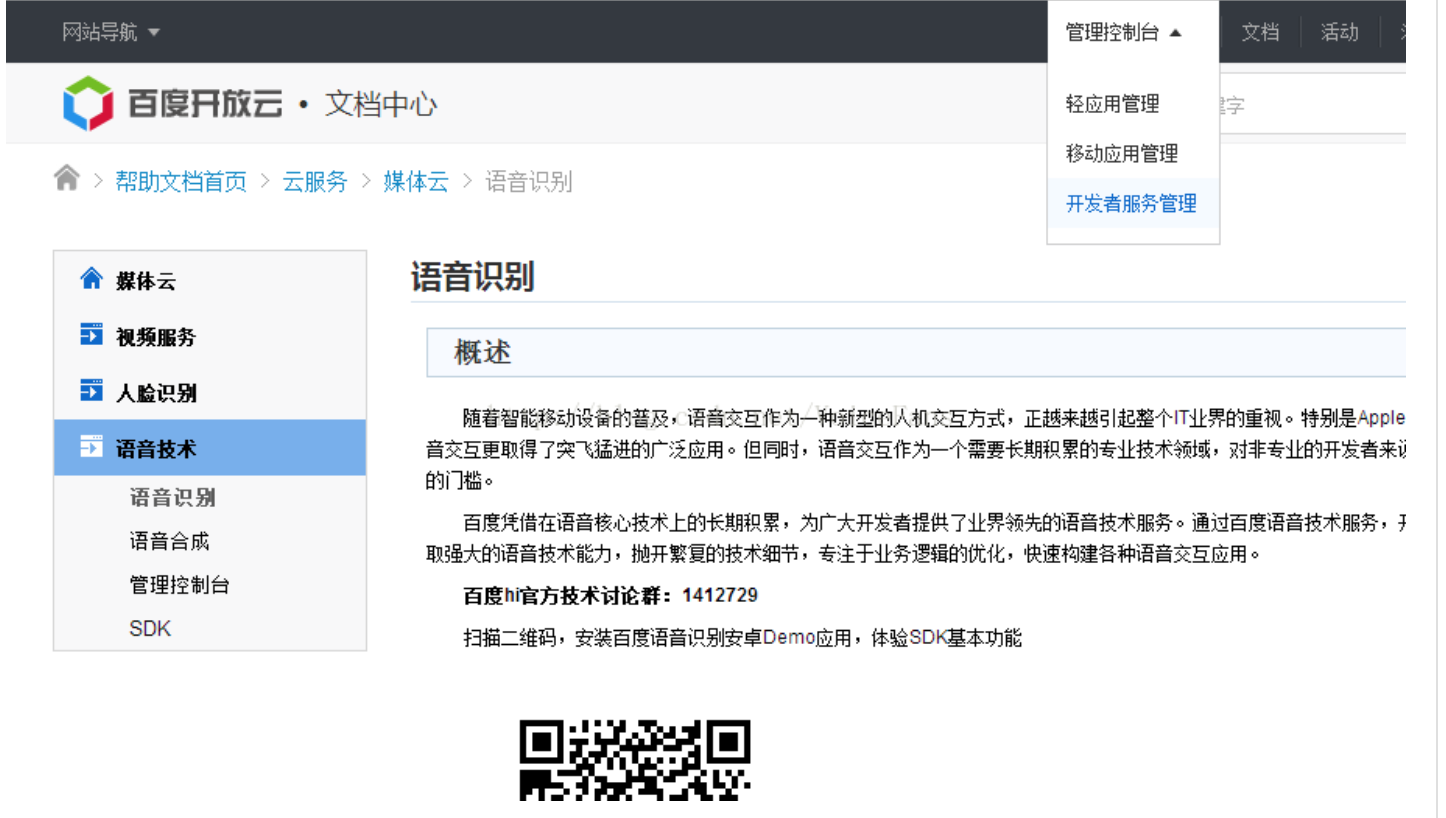1446x818 pixels.
Task: Click the QR code image
Action: click(635, 761)
